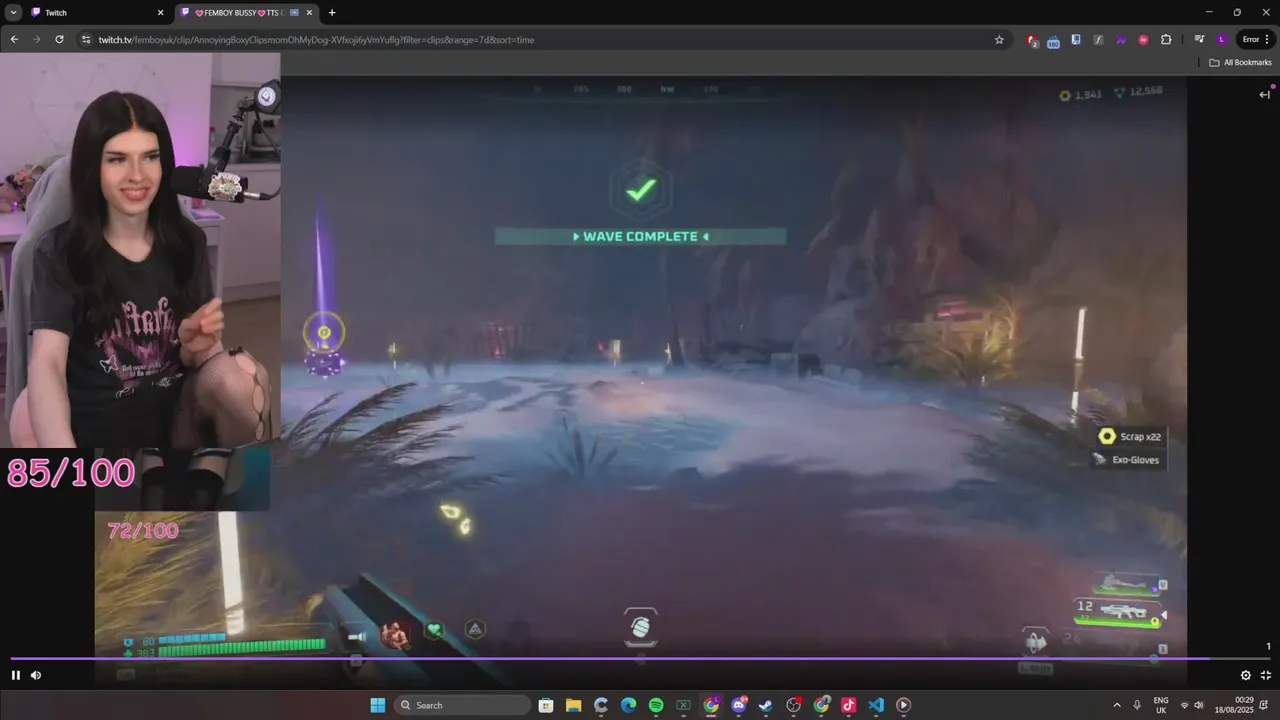Open the Windows Start menu
The image size is (1280, 720).
point(378,705)
